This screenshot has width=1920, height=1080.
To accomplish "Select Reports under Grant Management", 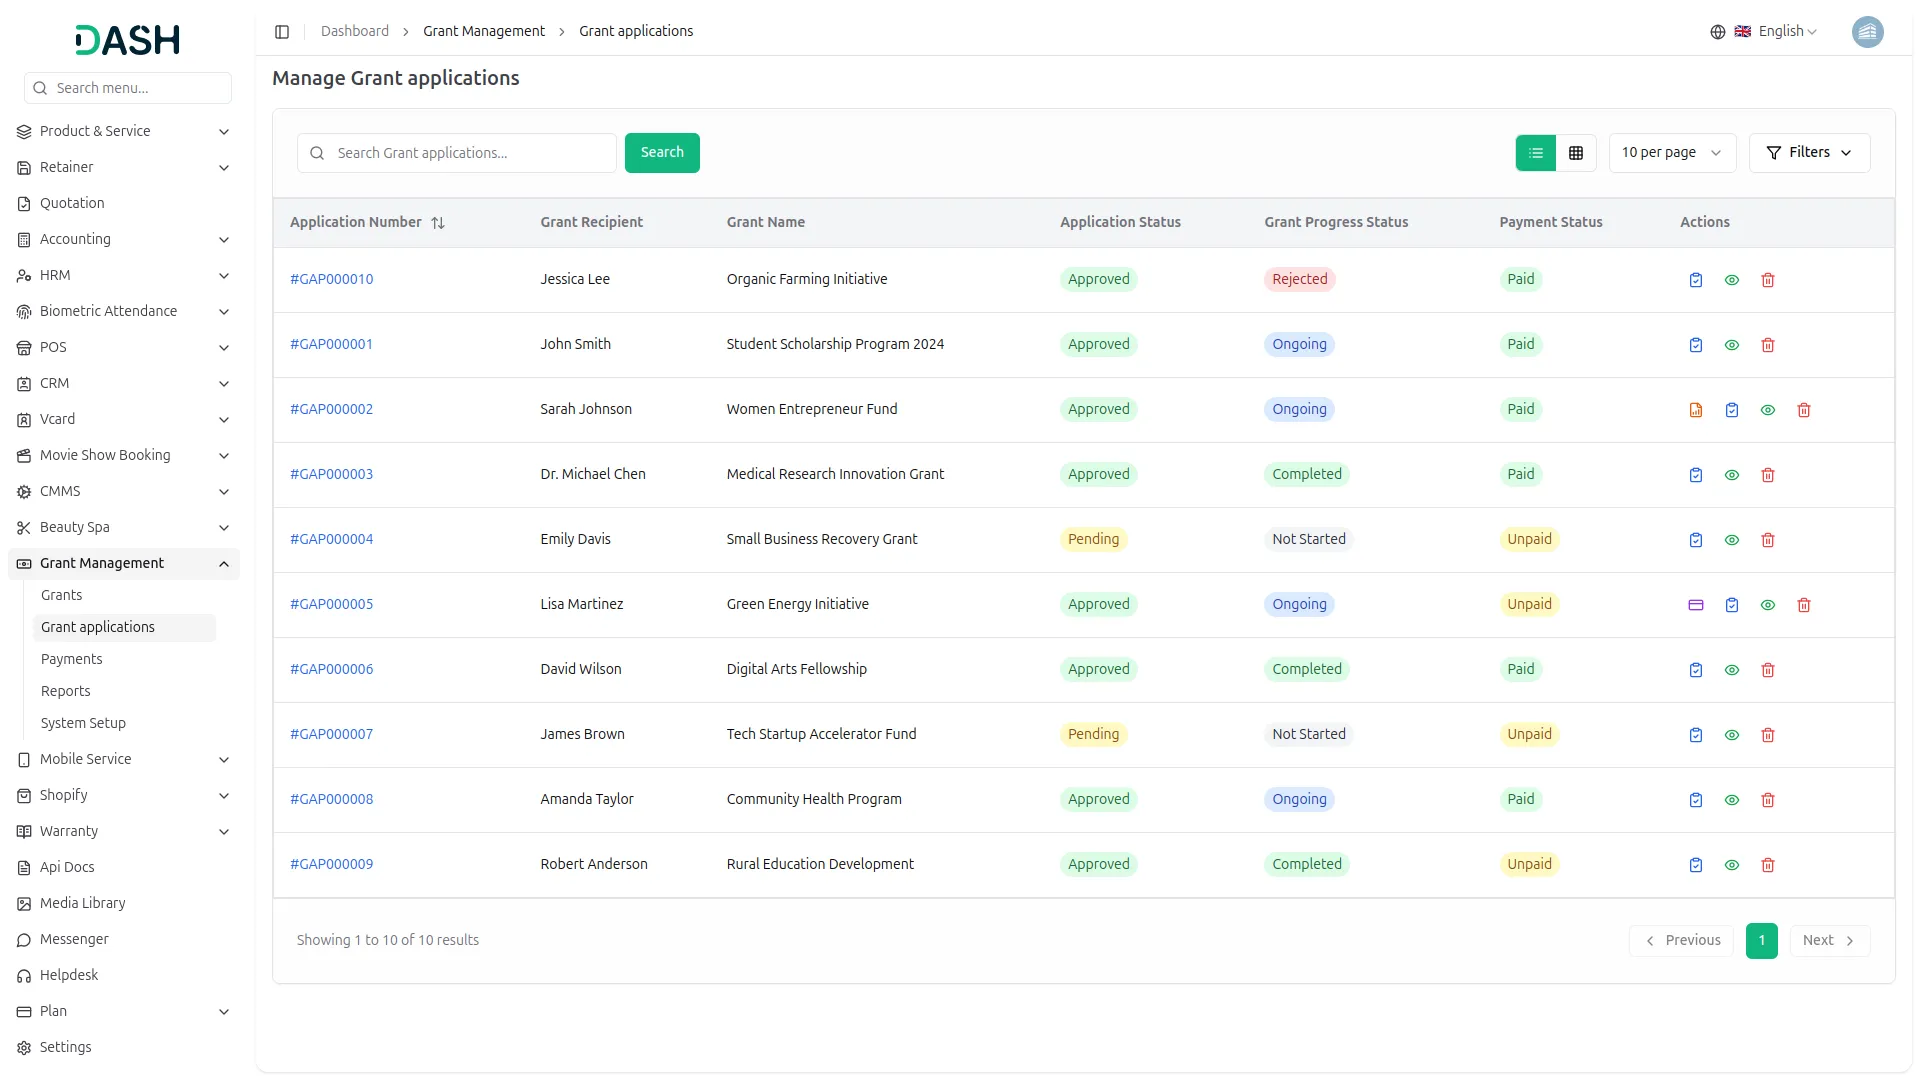I will [66, 690].
